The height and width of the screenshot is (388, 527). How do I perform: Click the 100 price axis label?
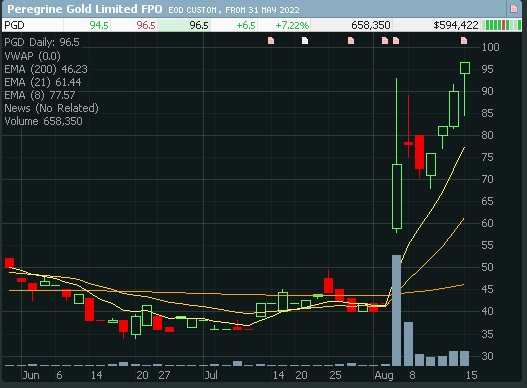pos(490,47)
